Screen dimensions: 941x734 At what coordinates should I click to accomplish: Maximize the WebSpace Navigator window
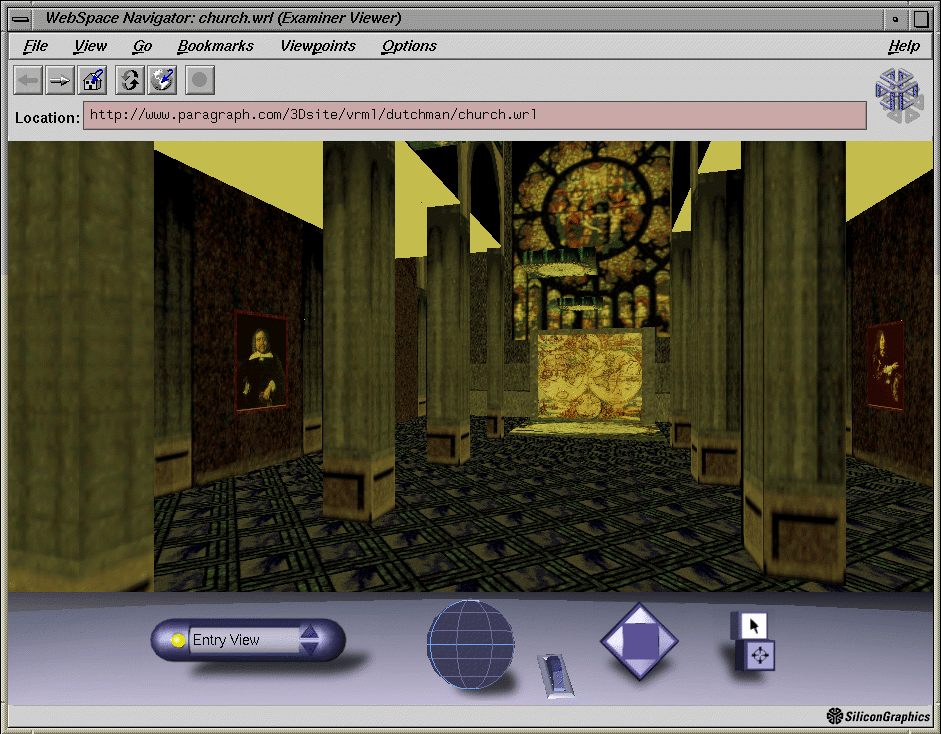pyautogui.click(x=921, y=19)
